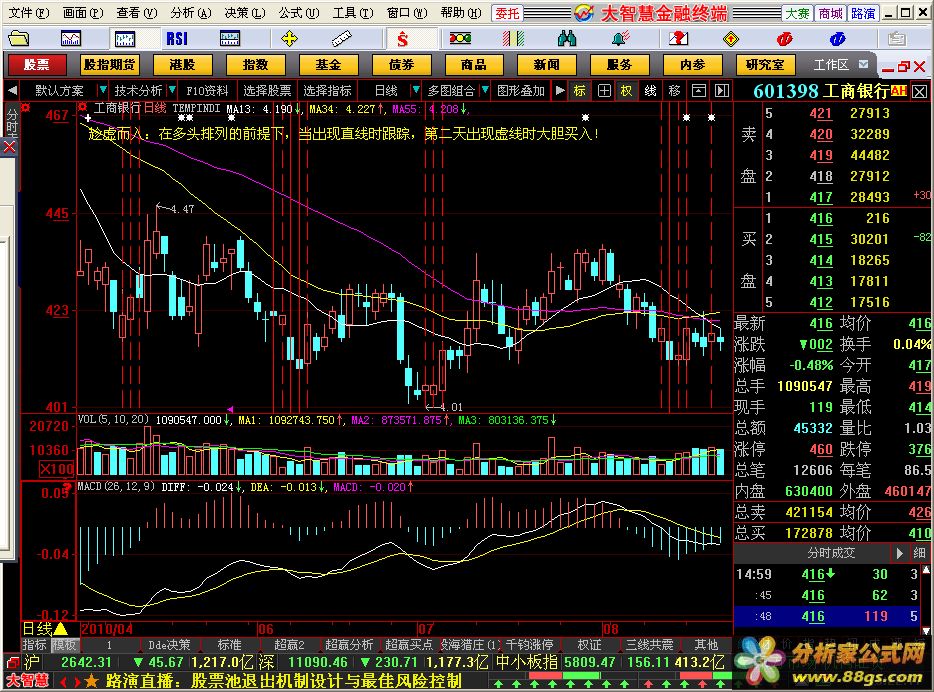934x692 pixels.
Task: Expand the 多图组合 dropdown arrow
Action: (x=485, y=91)
